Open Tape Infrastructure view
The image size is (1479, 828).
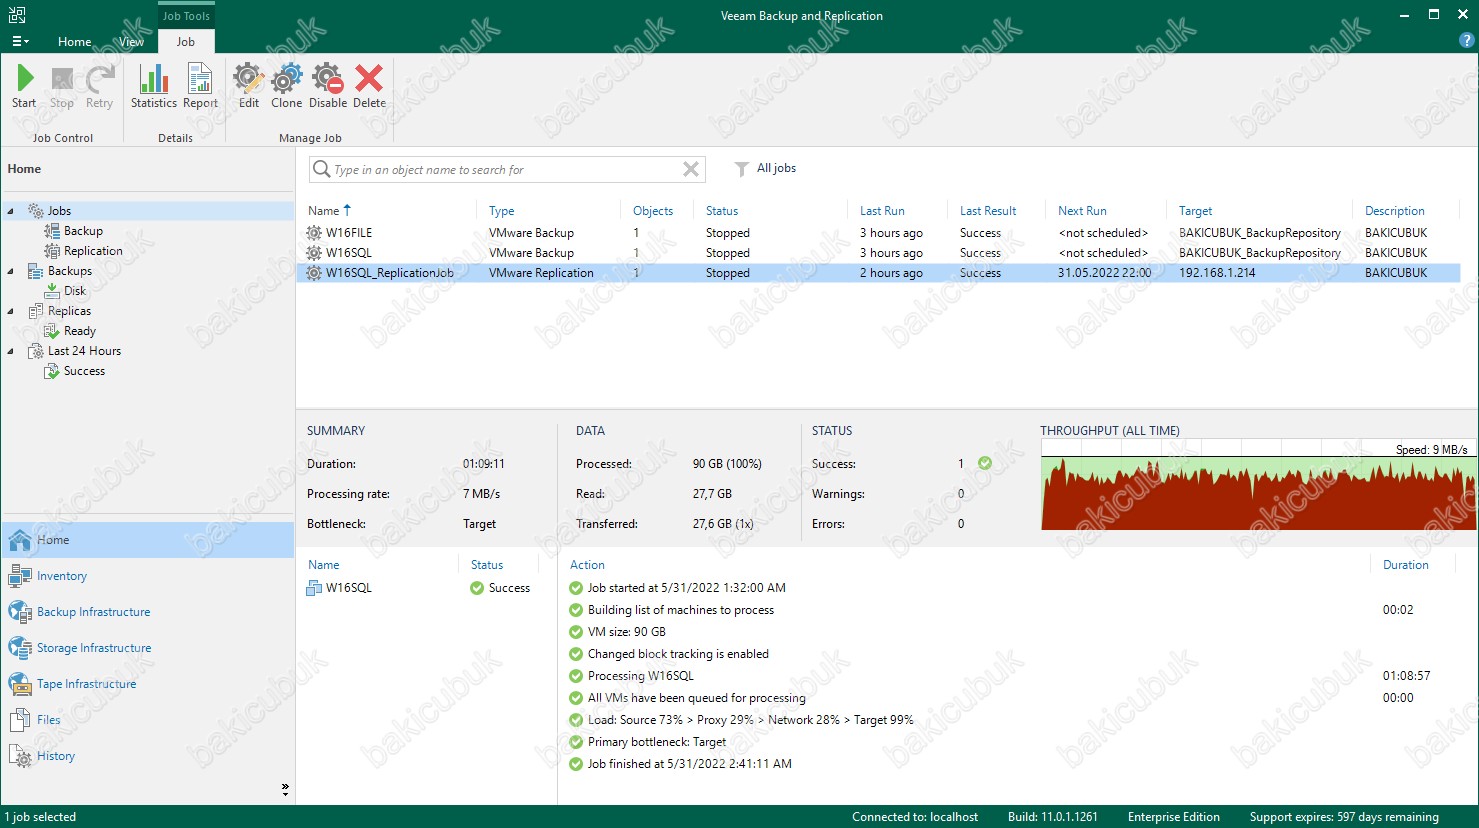click(x=86, y=684)
